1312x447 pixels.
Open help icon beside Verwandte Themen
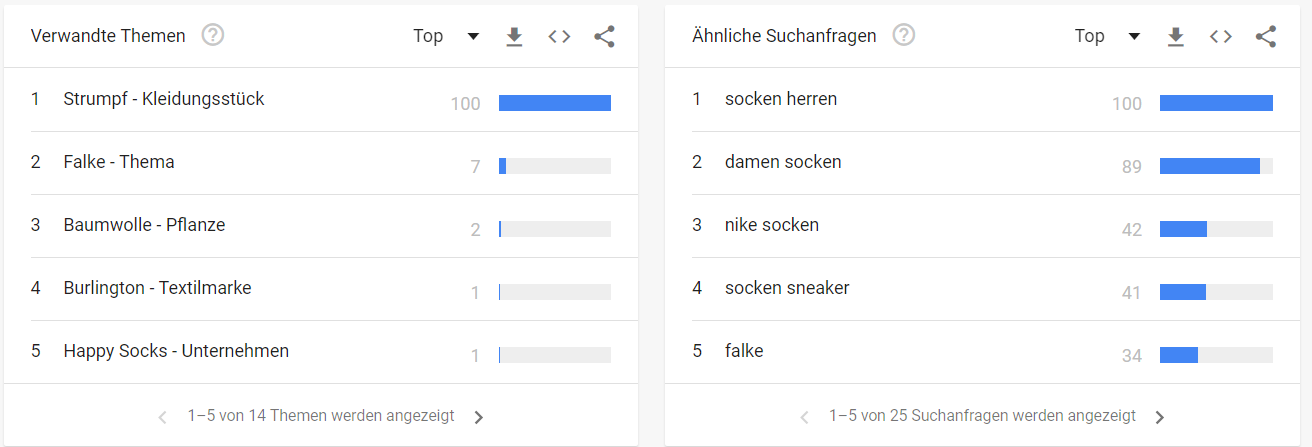pos(213,36)
